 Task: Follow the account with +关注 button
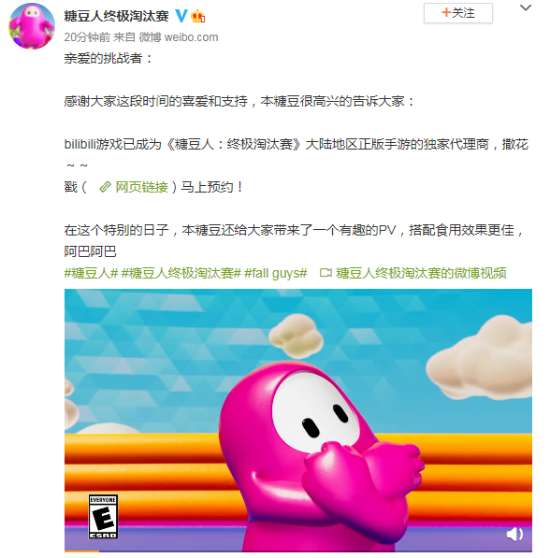click(x=458, y=13)
